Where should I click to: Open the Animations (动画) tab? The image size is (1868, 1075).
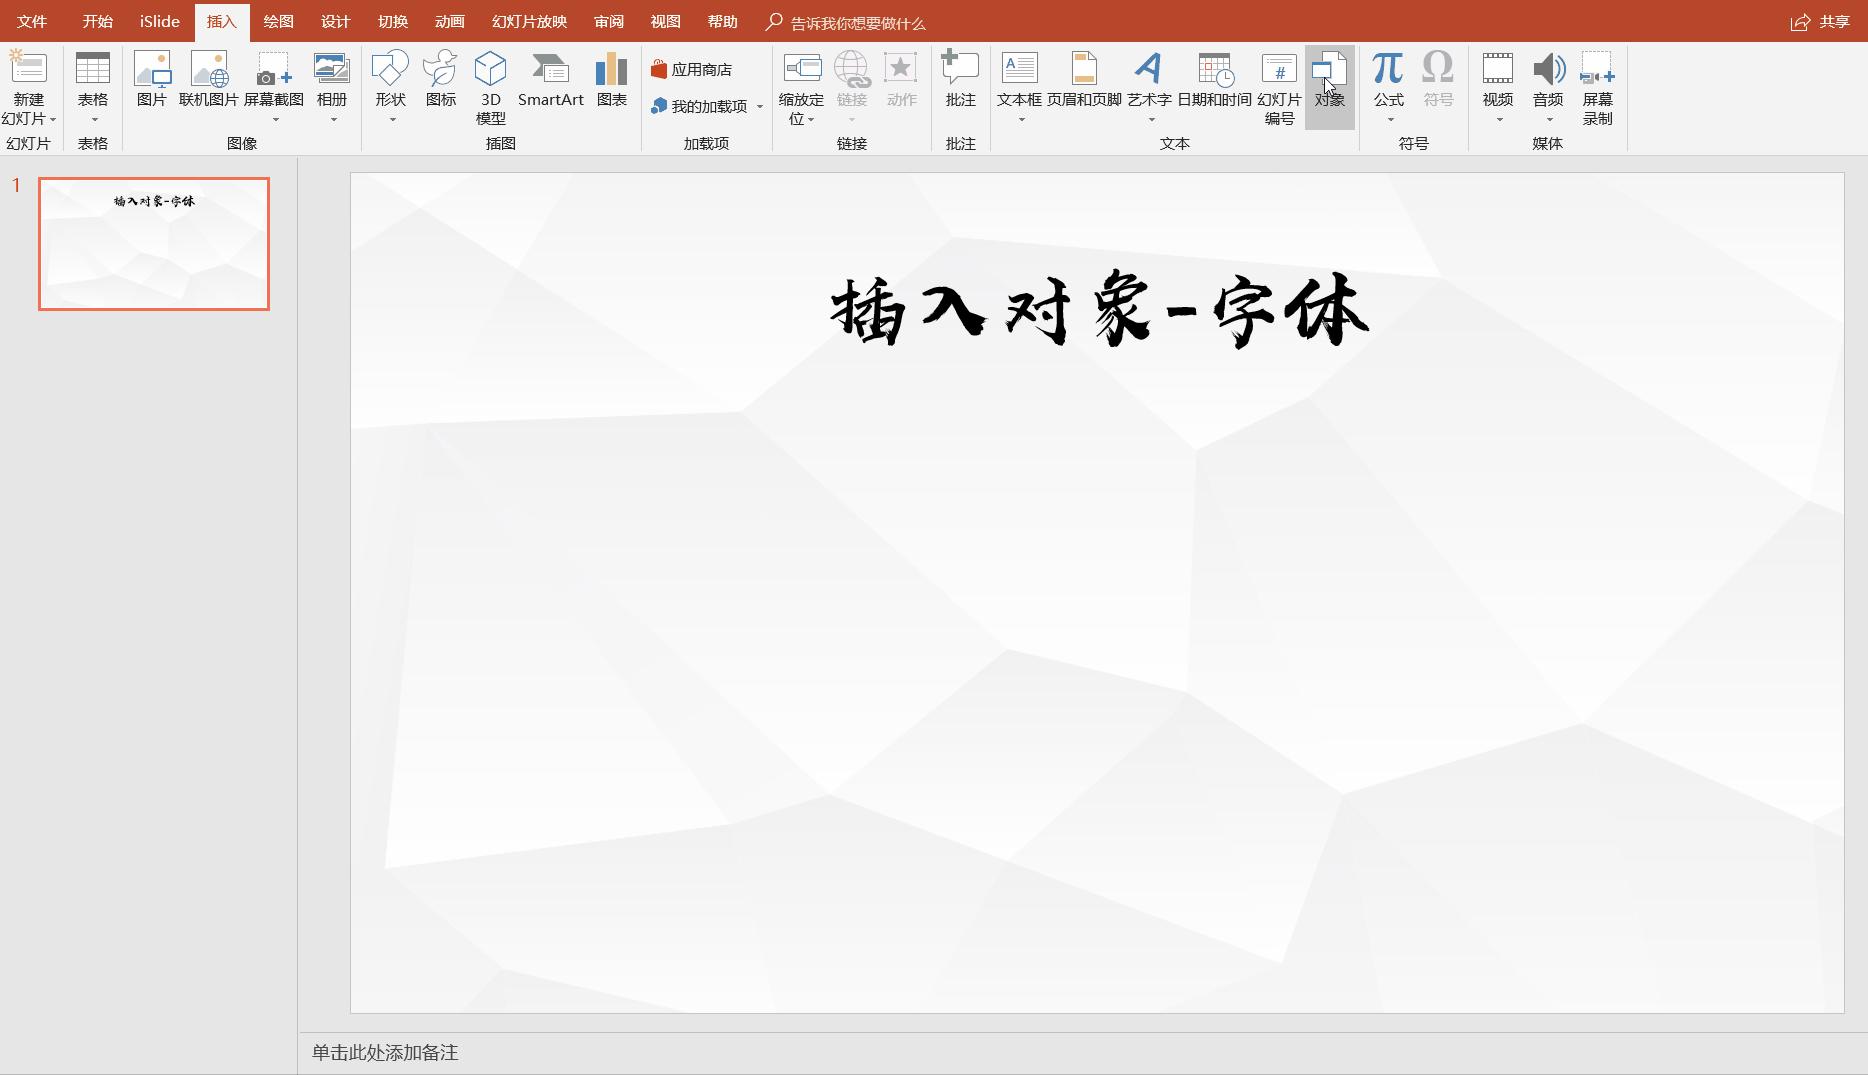(449, 21)
